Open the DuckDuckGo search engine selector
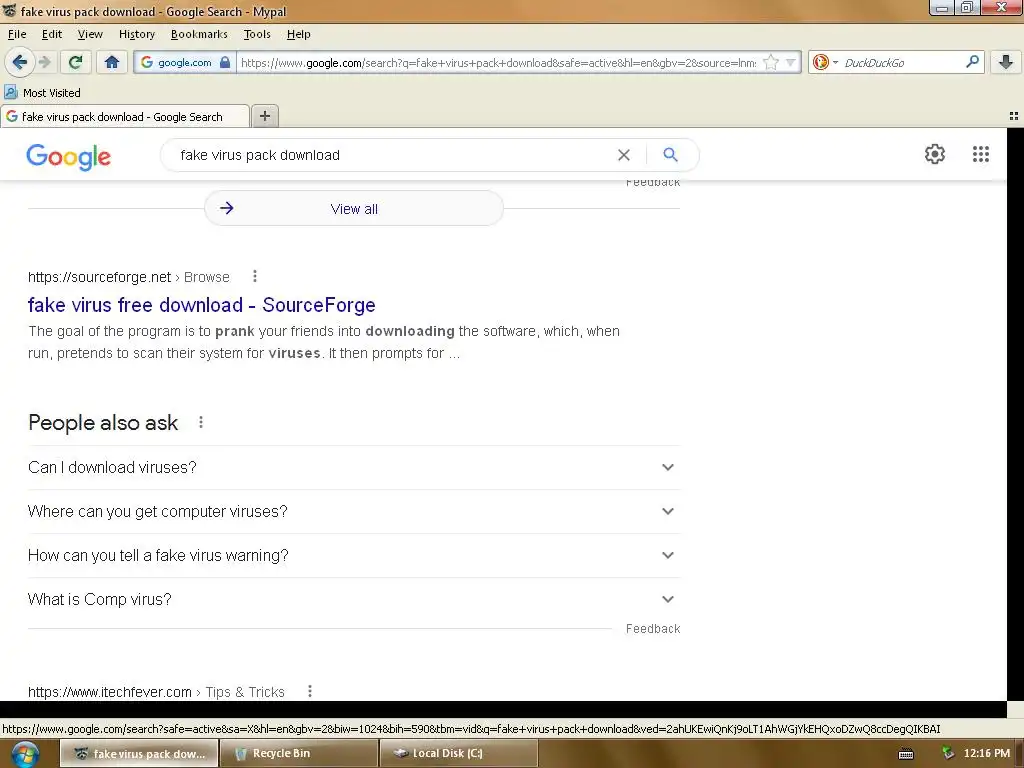 pos(825,63)
